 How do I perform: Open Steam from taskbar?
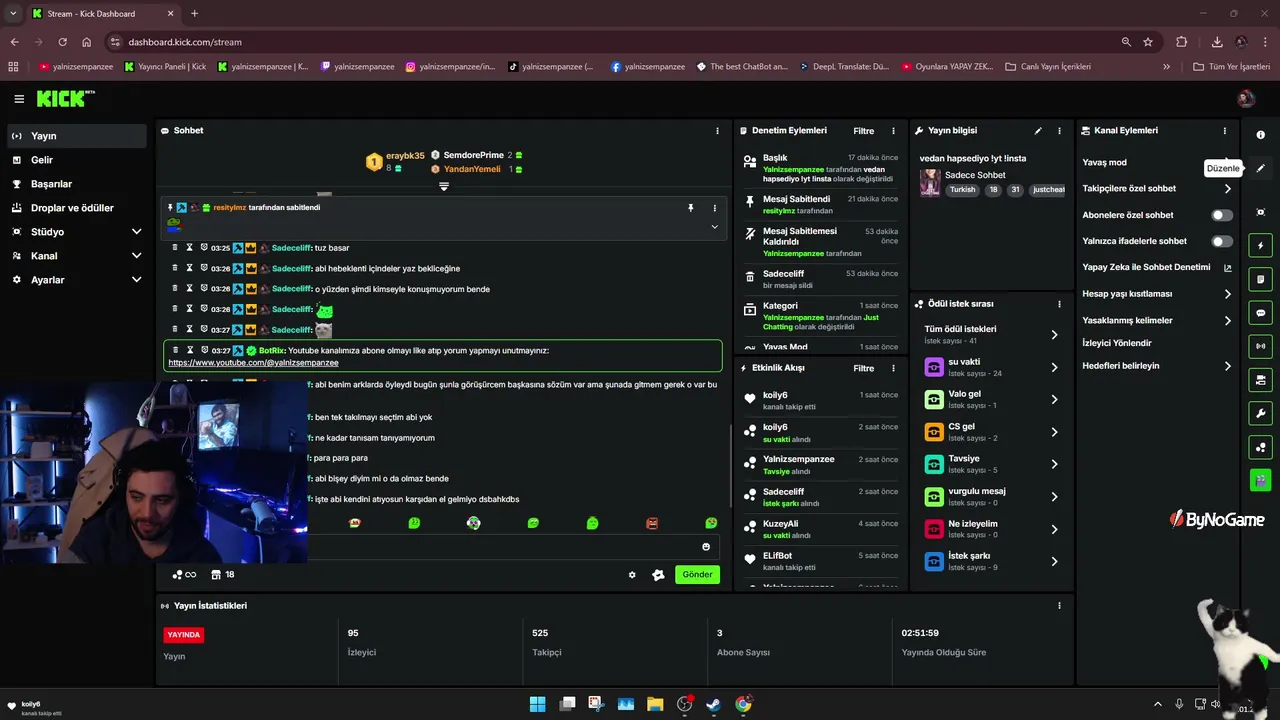point(713,704)
